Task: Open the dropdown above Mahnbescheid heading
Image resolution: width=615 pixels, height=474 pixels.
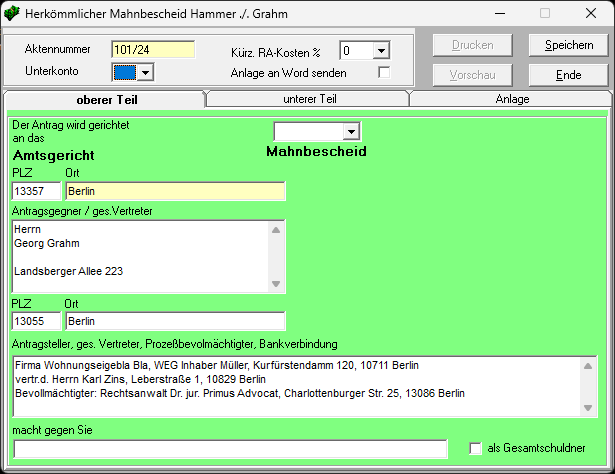Action: tap(350, 132)
